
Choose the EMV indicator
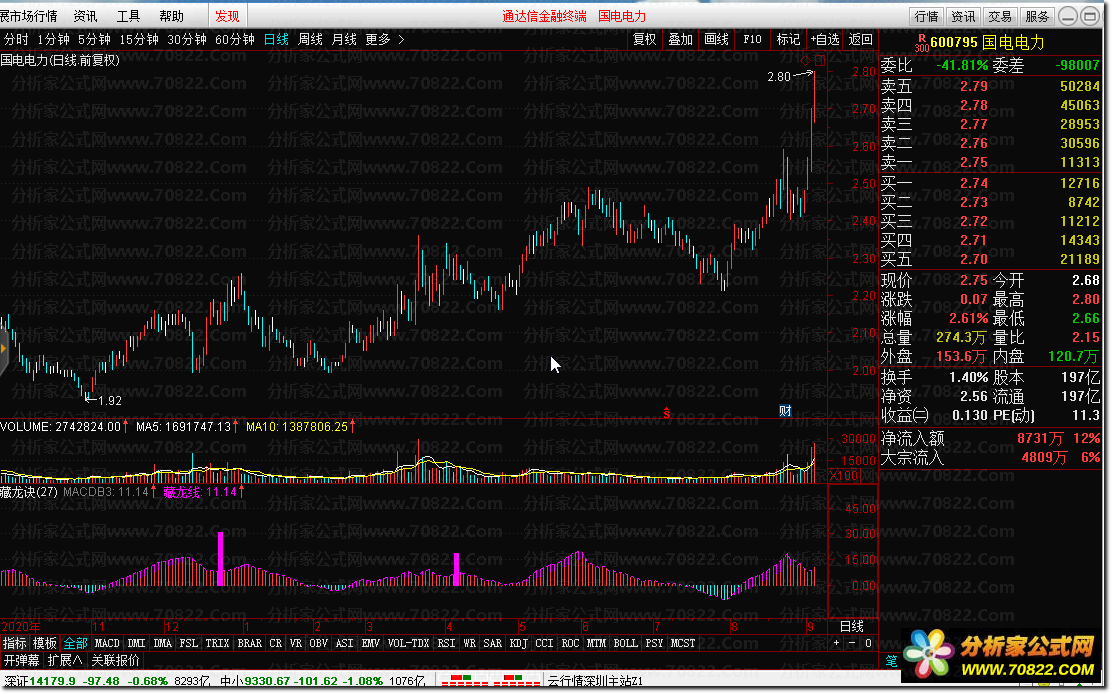click(371, 644)
